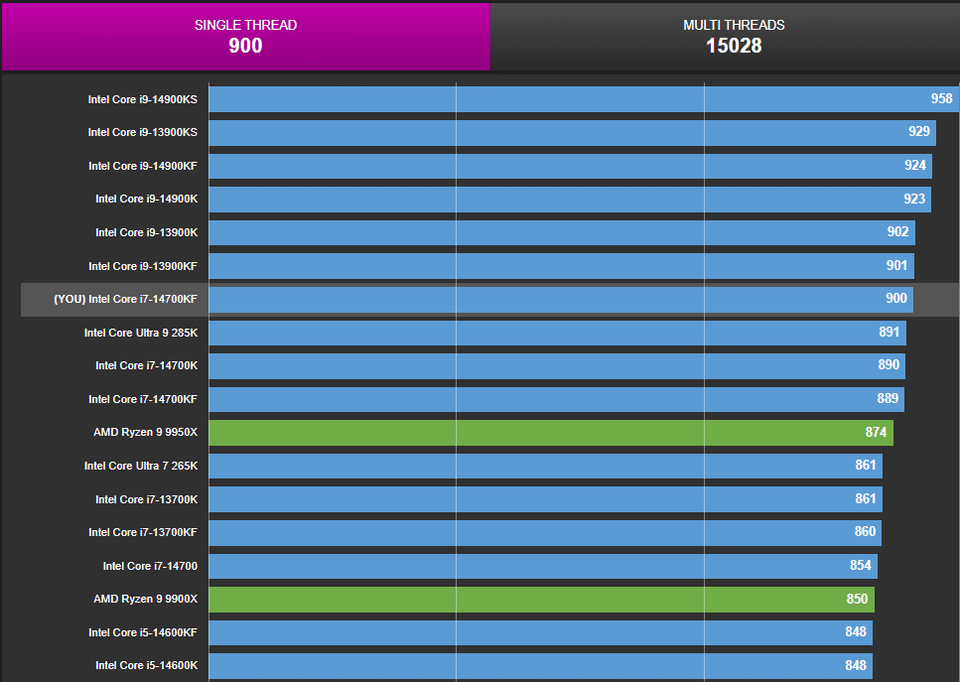Viewport: 960px width, 682px height.
Task: Click the 958 score value
Action: (x=942, y=99)
